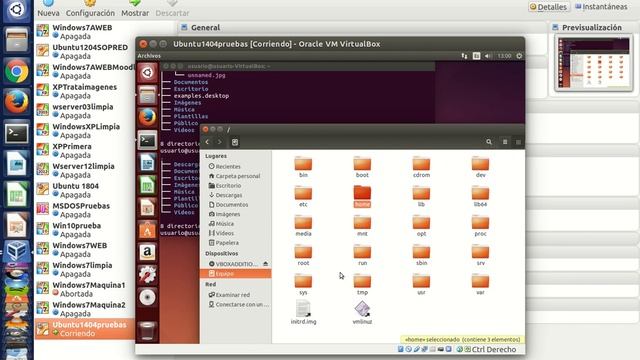Viewport: 640px width, 360px height.
Task: Select the Ubuntu1204SOPRED virtual machine
Action: coord(85,51)
